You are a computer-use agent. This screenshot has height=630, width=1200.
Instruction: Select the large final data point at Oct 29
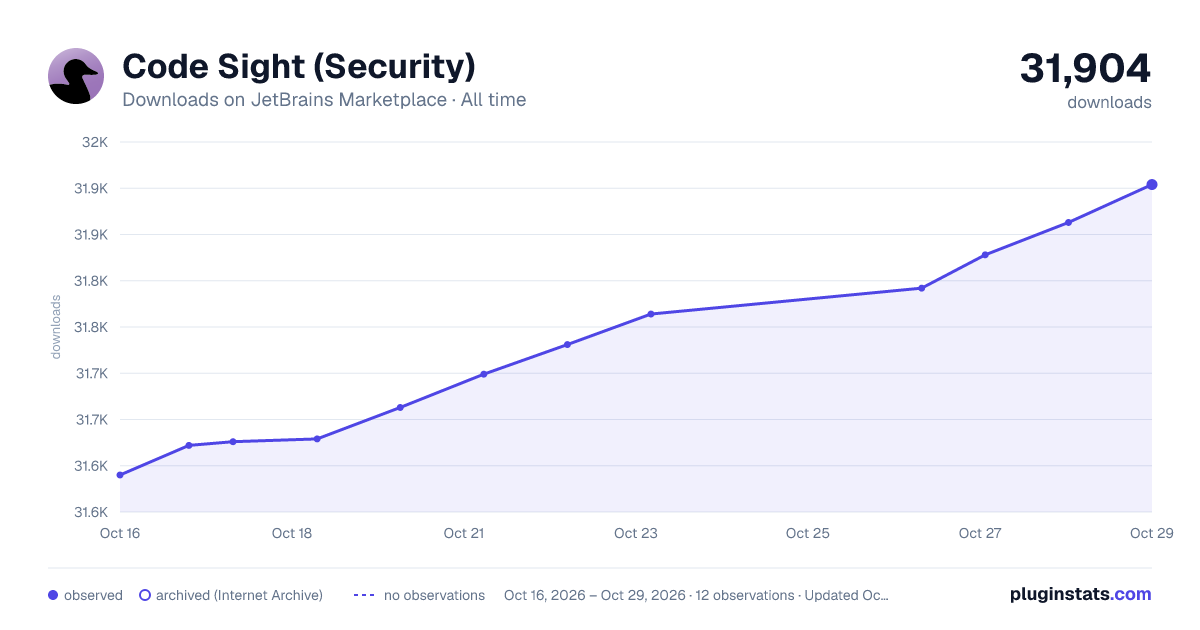[x=1152, y=184]
